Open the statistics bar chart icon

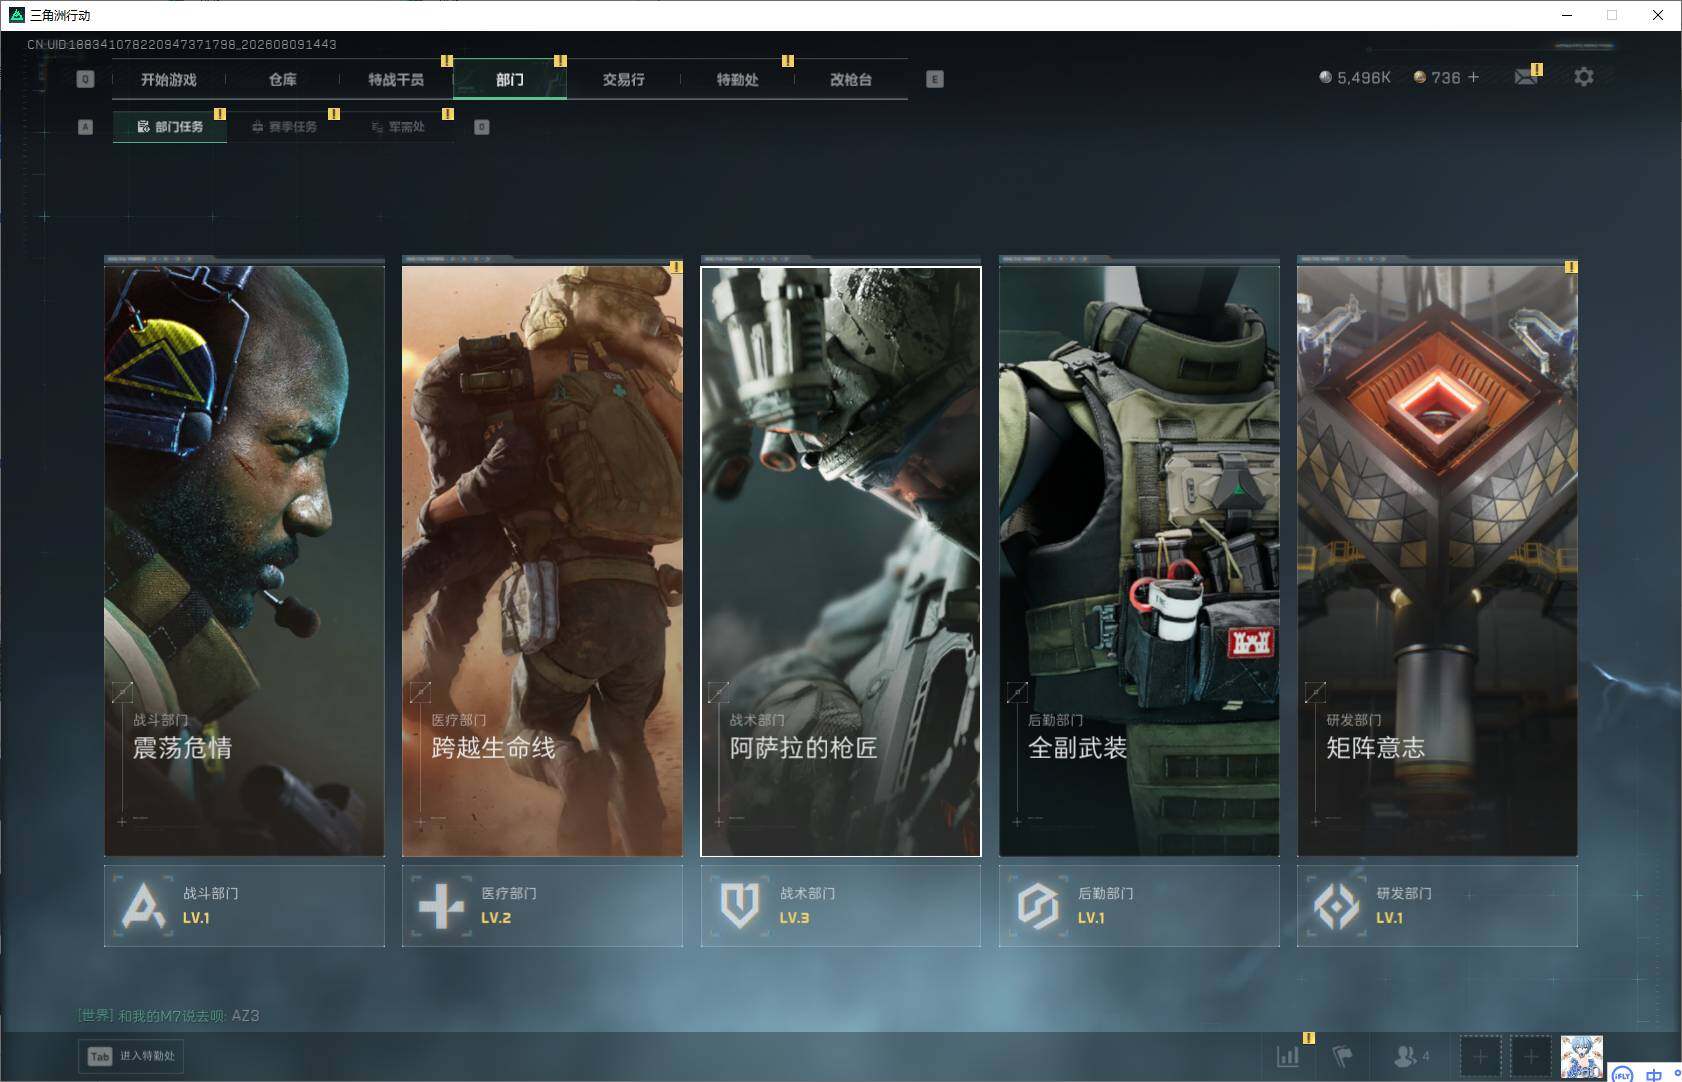(1288, 1056)
